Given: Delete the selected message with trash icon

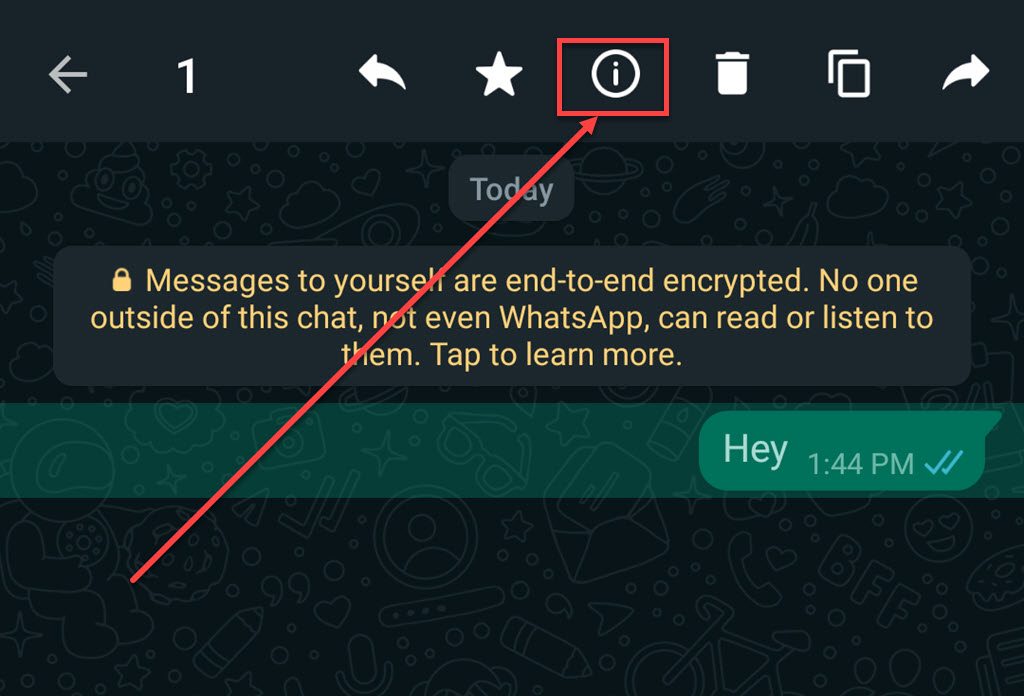Looking at the screenshot, I should (732, 74).
